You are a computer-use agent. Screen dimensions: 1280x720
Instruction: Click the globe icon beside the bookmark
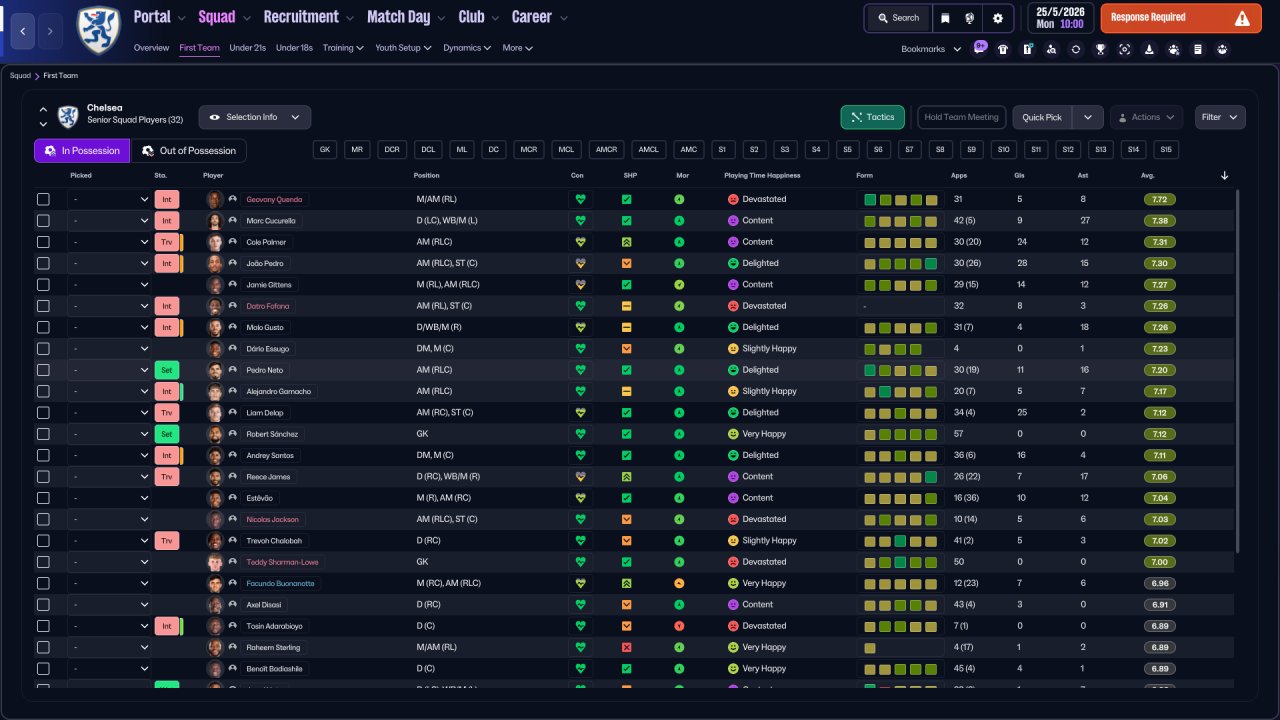pos(970,18)
